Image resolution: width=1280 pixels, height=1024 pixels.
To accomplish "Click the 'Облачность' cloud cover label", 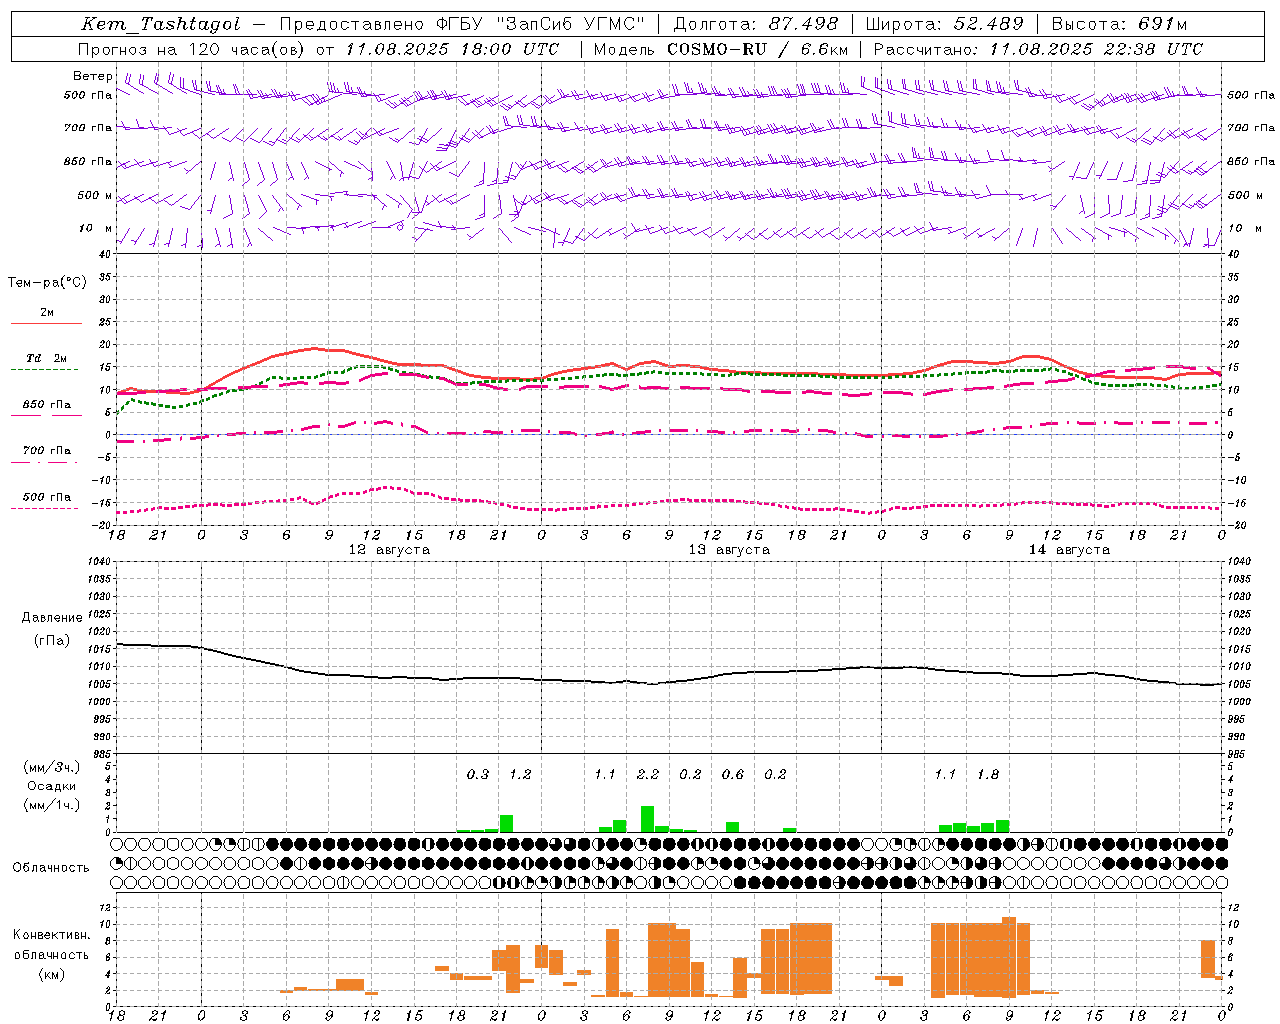I will click(x=51, y=867).
